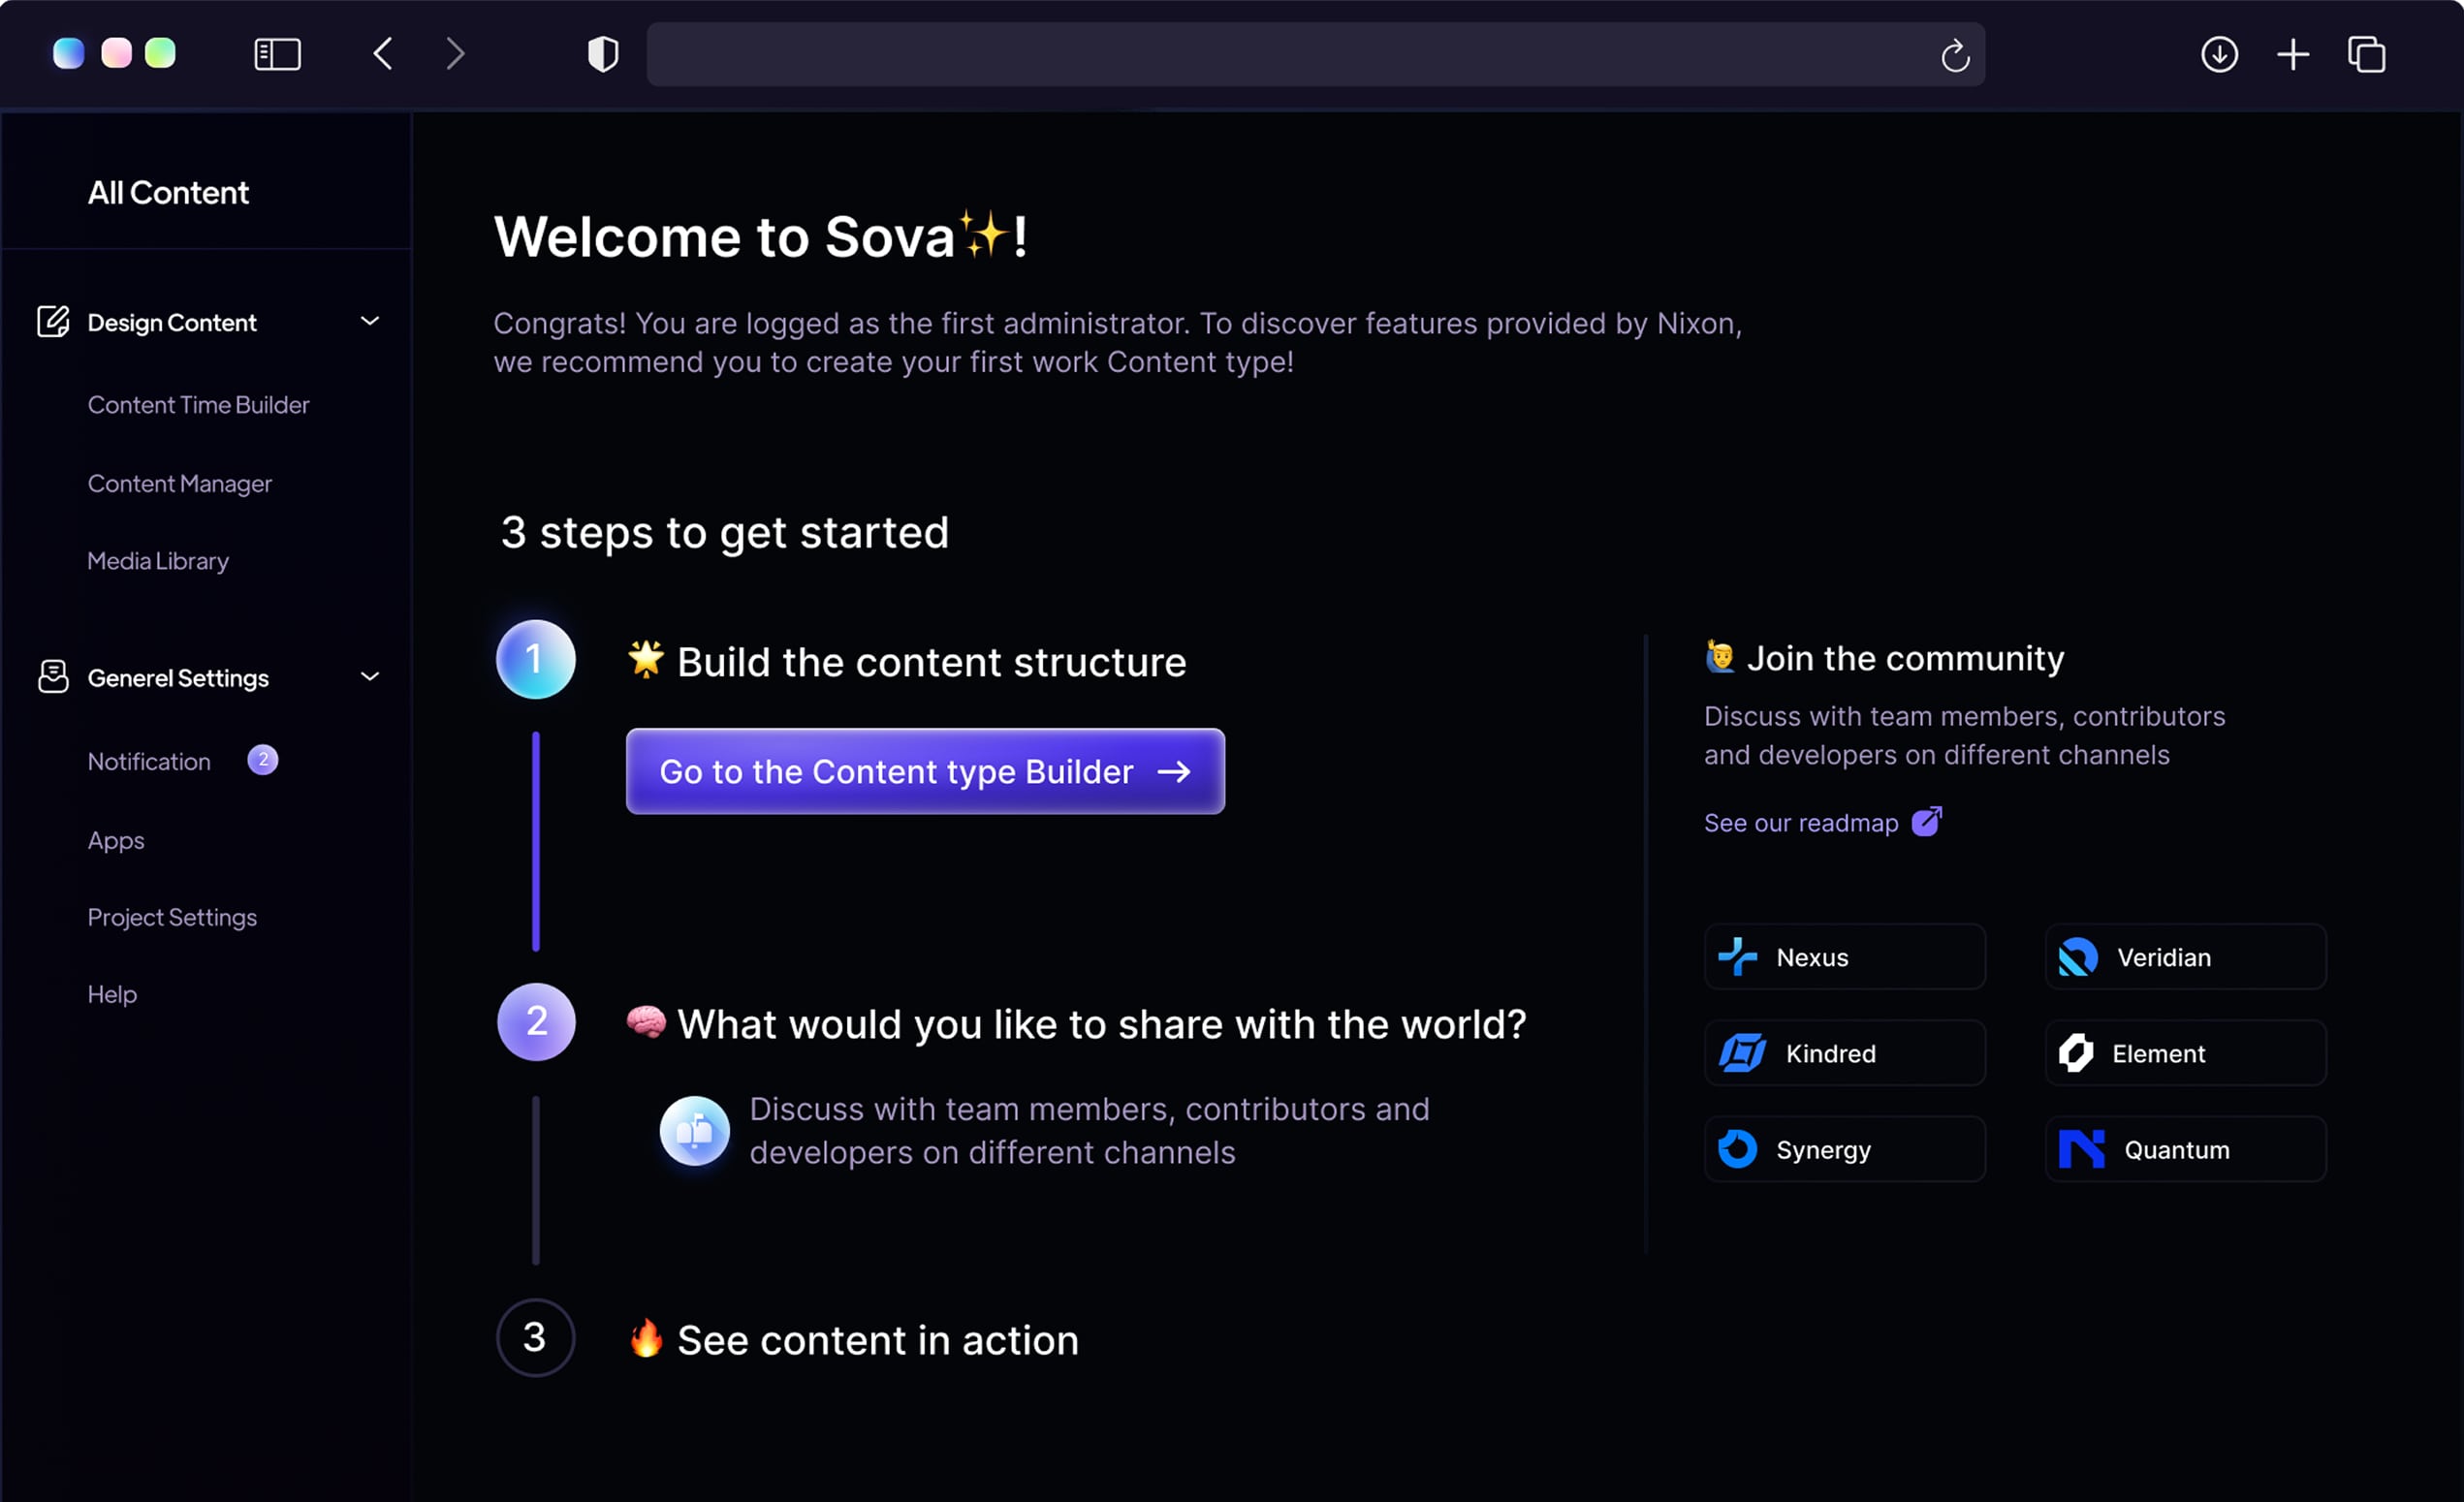Show tab overview icon

click(2367, 54)
